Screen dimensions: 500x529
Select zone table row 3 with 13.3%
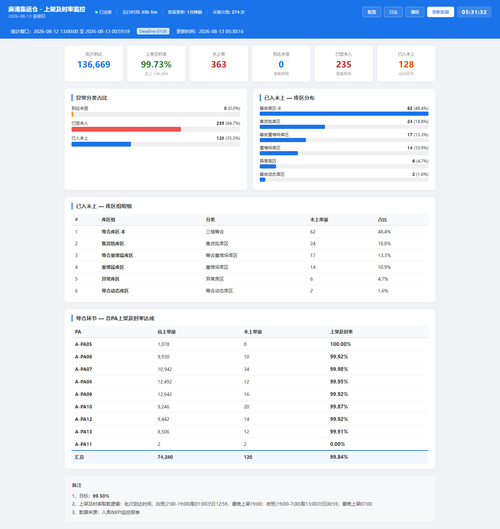tap(250, 255)
